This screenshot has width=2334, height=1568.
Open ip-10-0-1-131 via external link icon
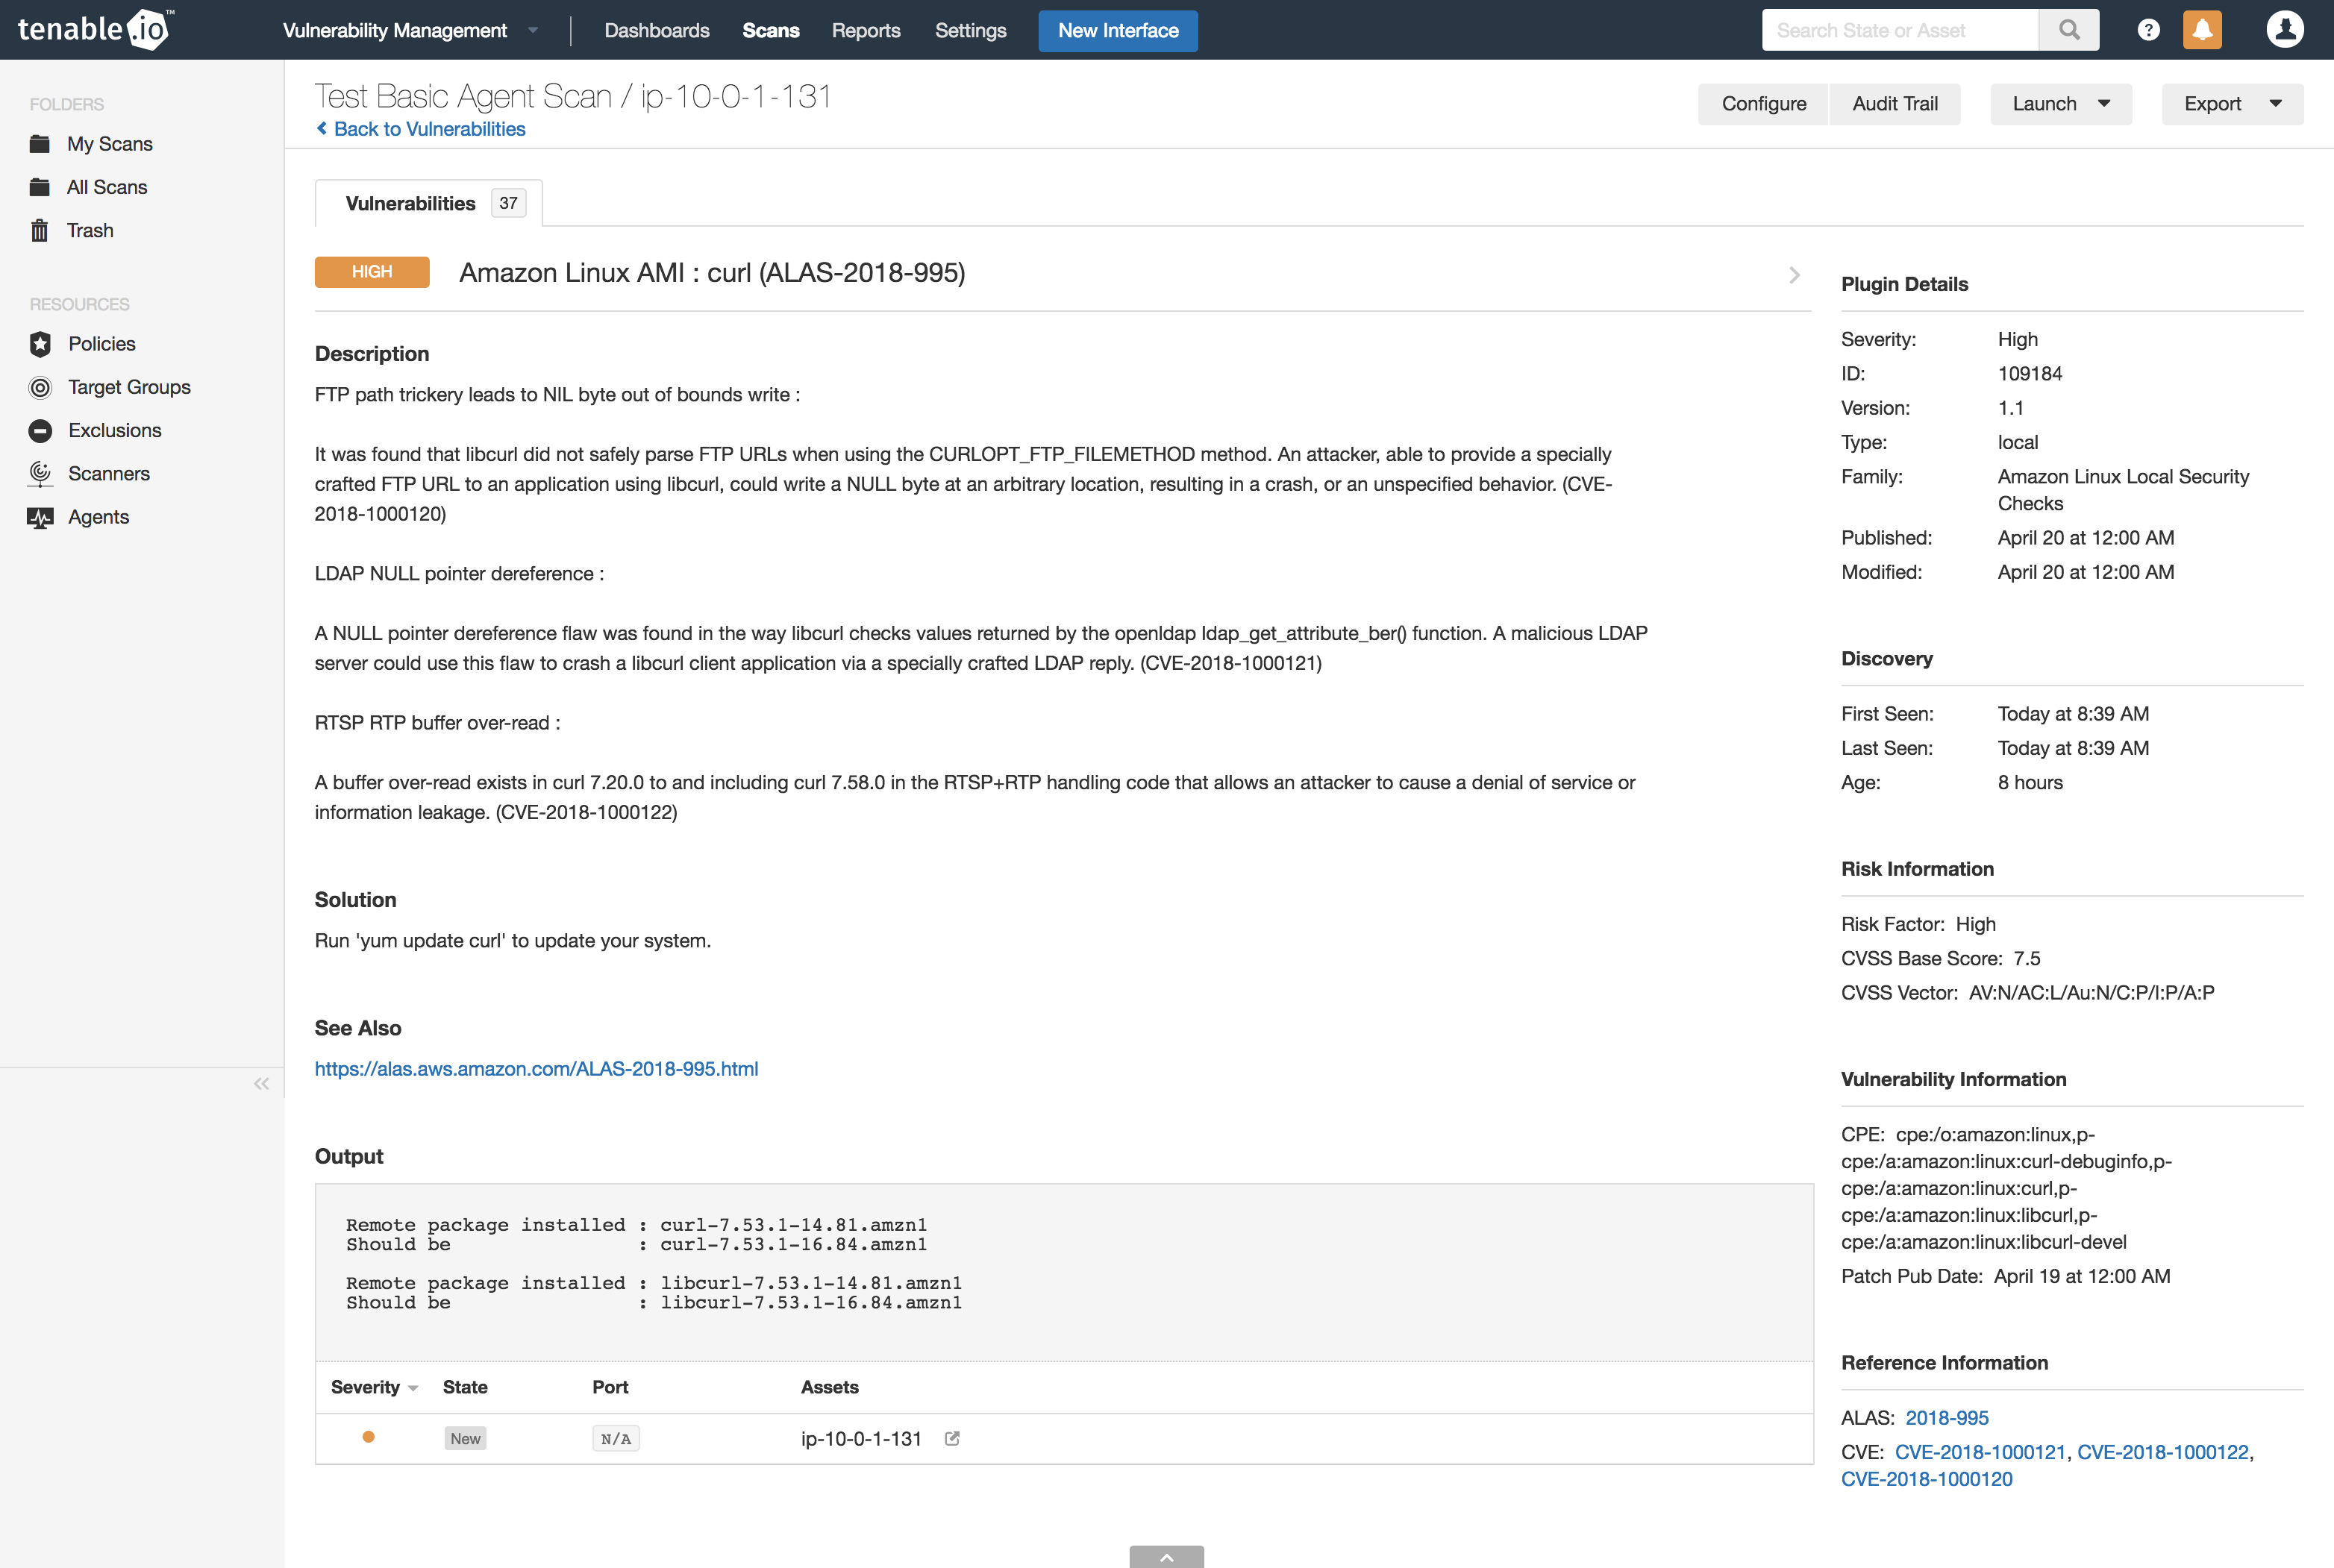tap(952, 1438)
